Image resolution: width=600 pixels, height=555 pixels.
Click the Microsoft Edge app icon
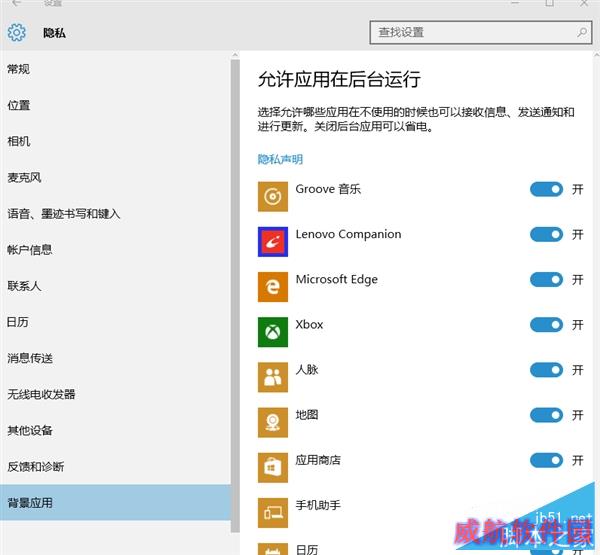click(272, 287)
